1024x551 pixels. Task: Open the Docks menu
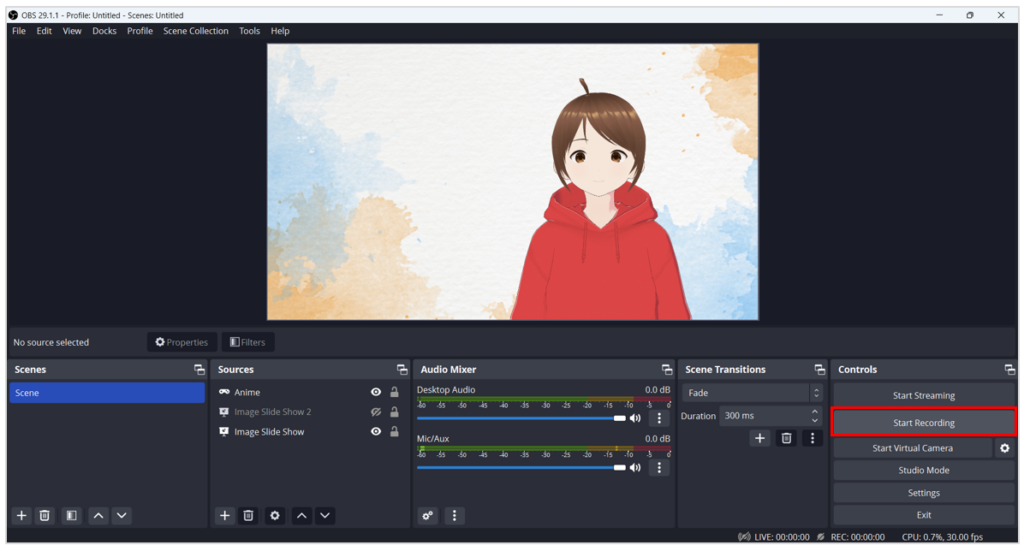click(104, 31)
